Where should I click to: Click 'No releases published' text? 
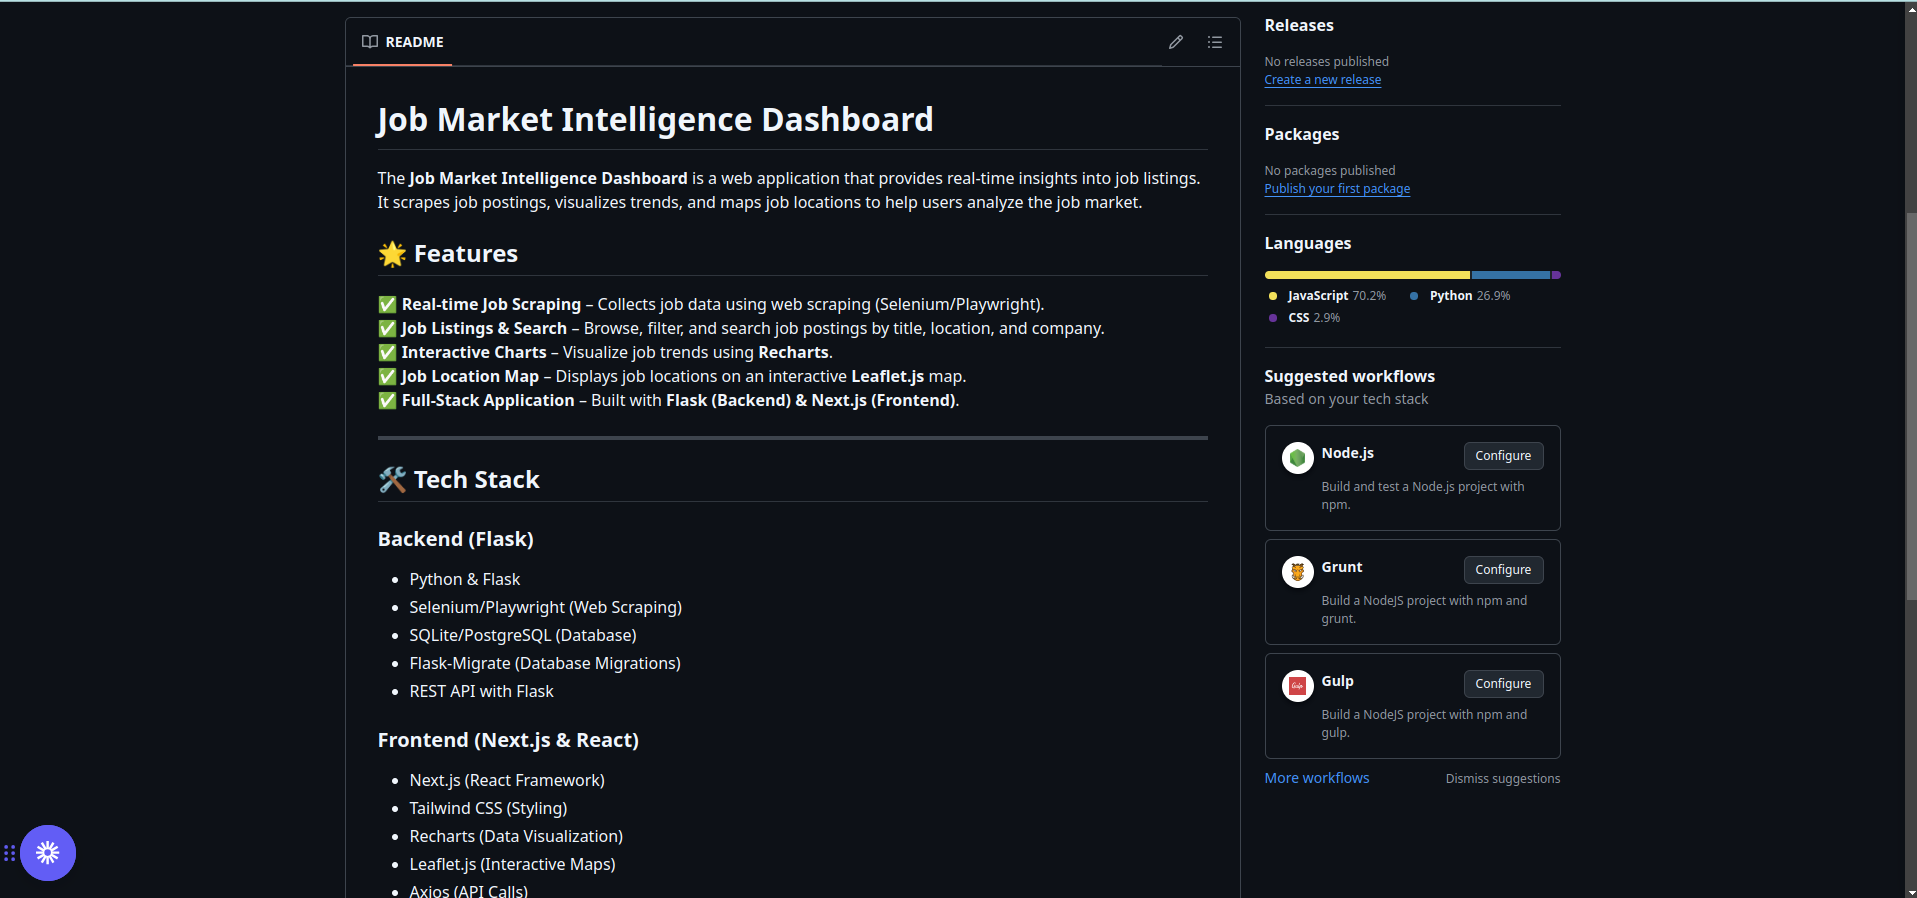coord(1326,62)
